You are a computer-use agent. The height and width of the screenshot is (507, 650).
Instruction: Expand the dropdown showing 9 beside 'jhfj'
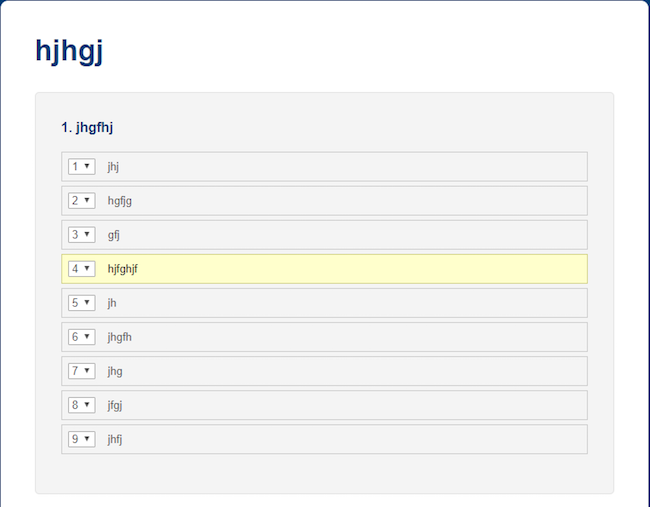point(82,439)
